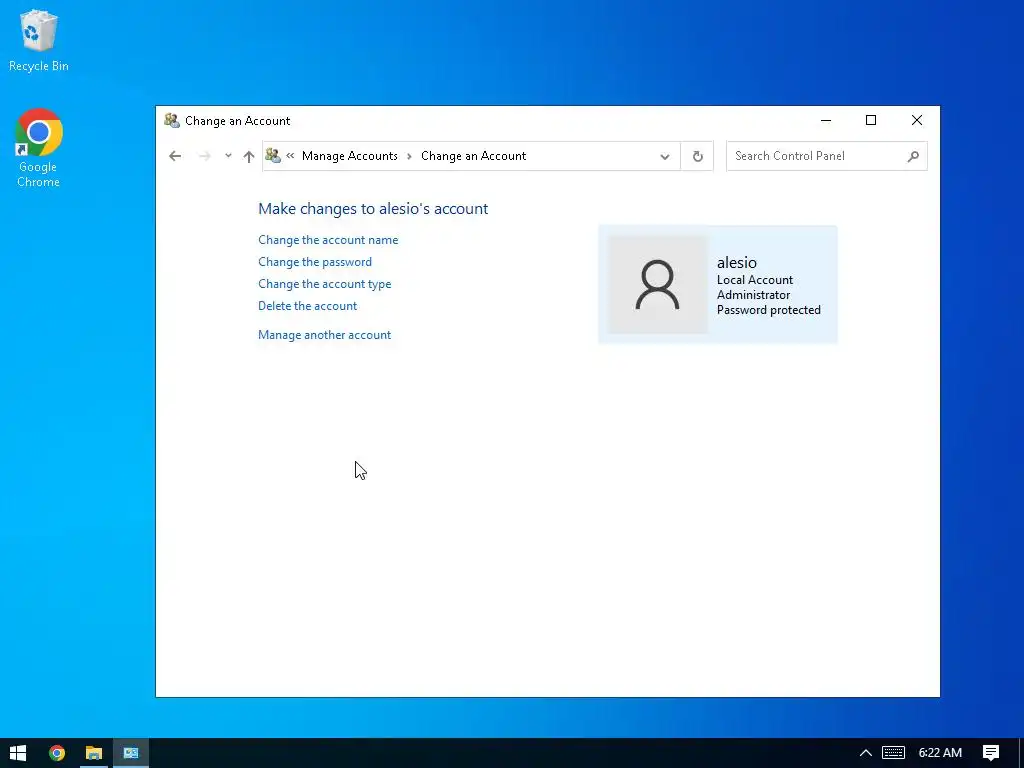Open the Action Center notifications icon
The image size is (1024, 768).
[991, 753]
